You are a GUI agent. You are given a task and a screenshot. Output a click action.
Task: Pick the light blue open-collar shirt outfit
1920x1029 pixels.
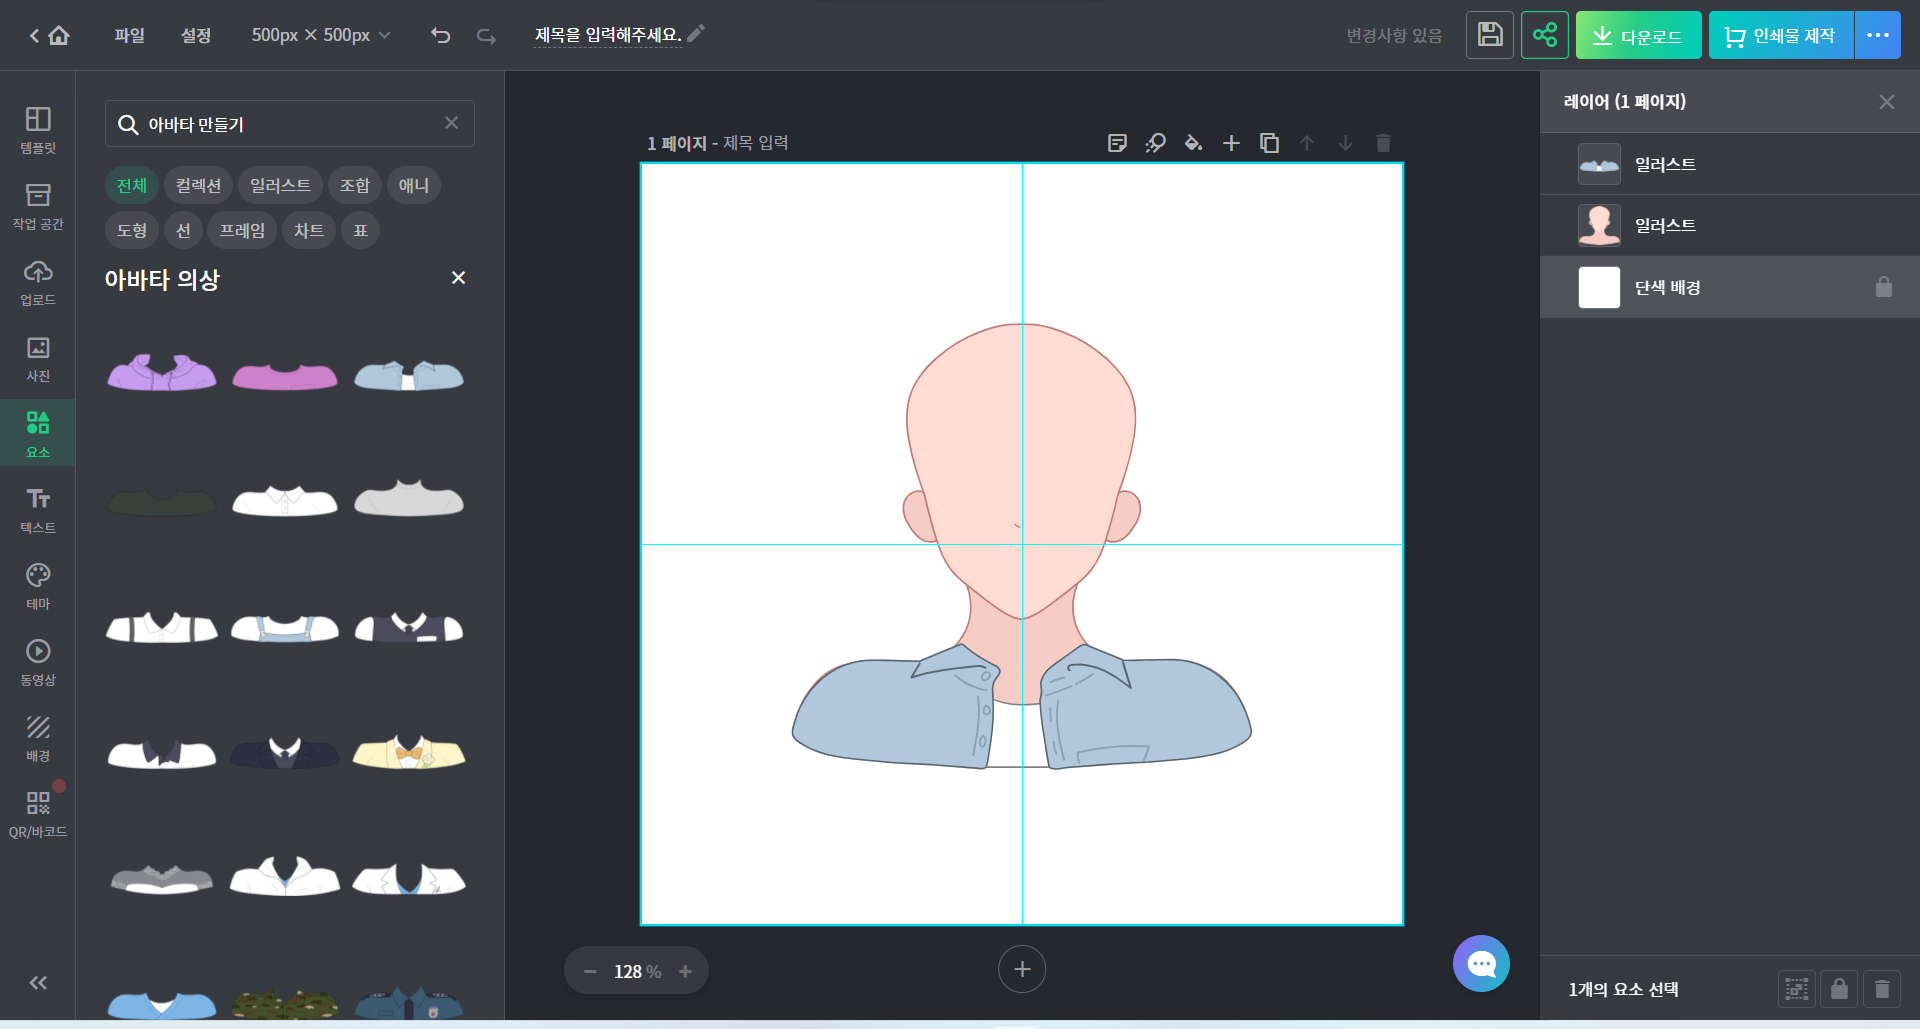tap(409, 375)
